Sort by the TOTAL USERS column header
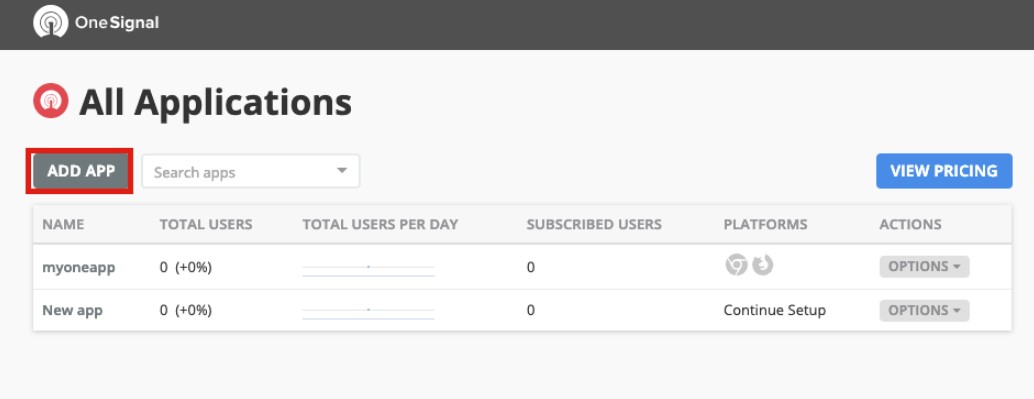1034x399 pixels. (206, 224)
